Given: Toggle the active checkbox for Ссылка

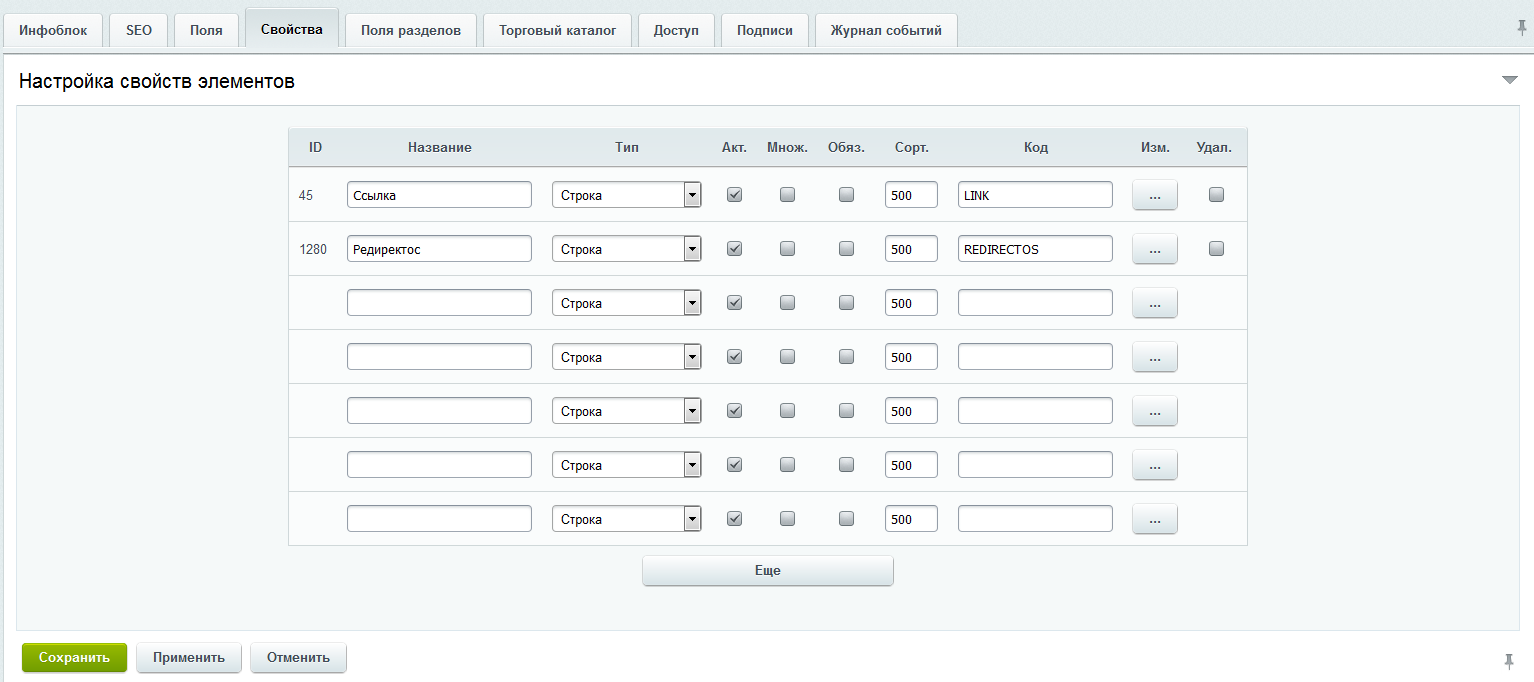Looking at the screenshot, I should click(735, 195).
